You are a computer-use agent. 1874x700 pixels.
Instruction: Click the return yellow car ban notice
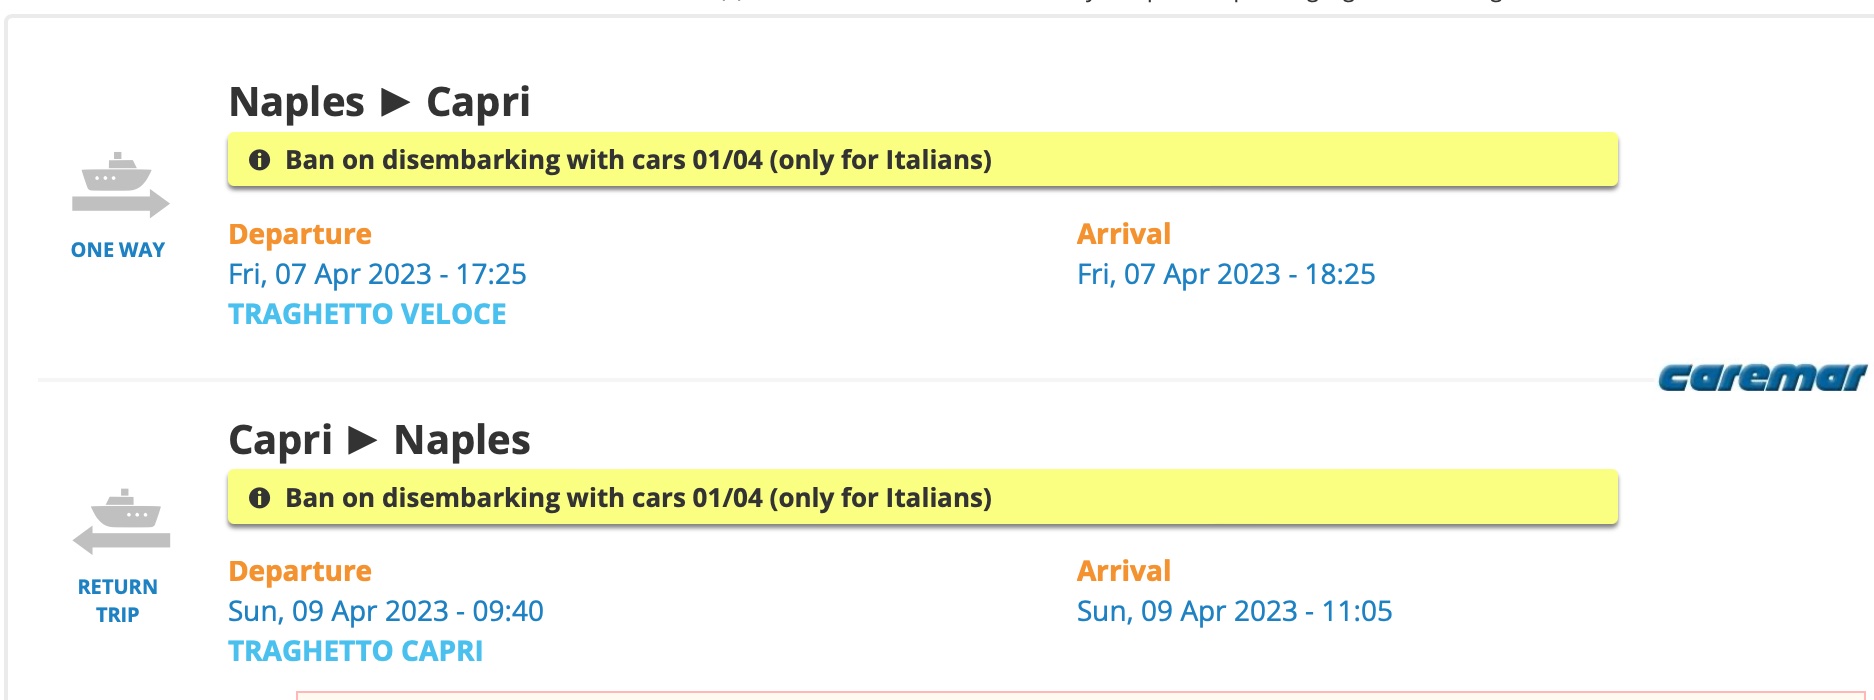point(922,498)
